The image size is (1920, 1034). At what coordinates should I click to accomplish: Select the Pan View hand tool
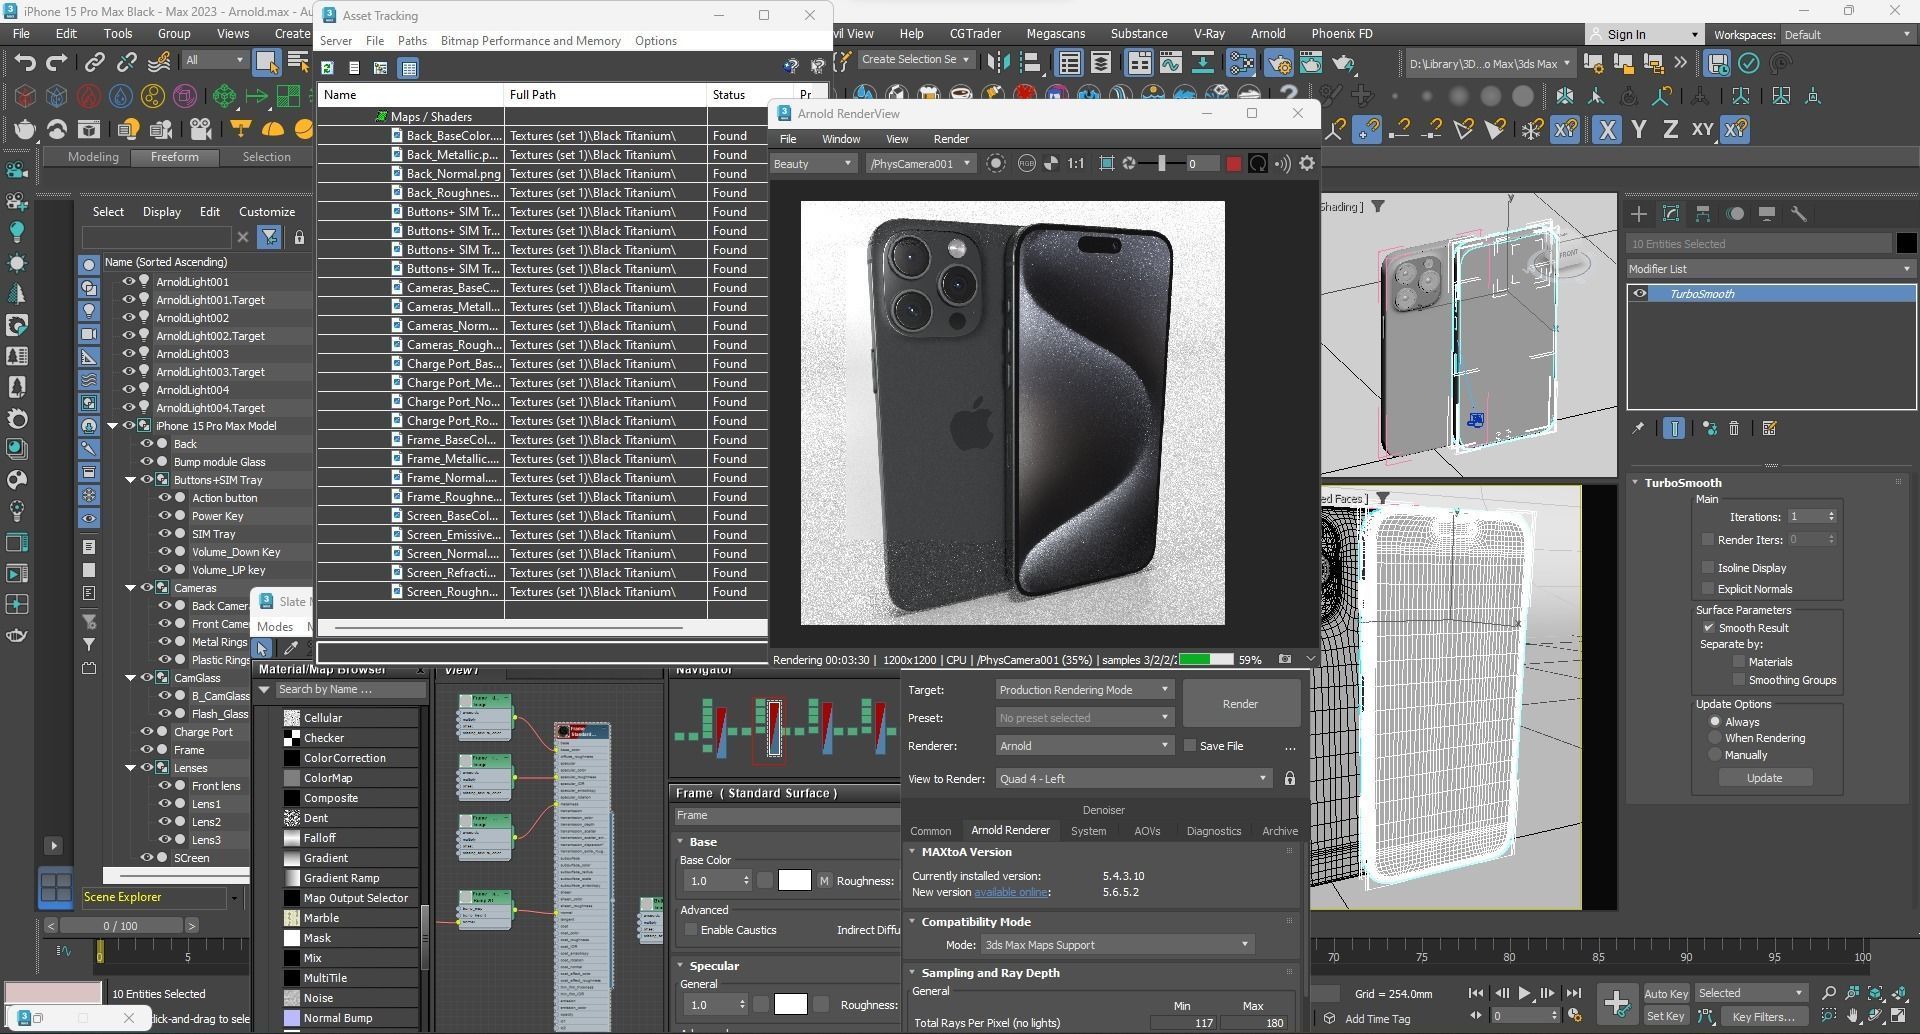[1852, 1016]
